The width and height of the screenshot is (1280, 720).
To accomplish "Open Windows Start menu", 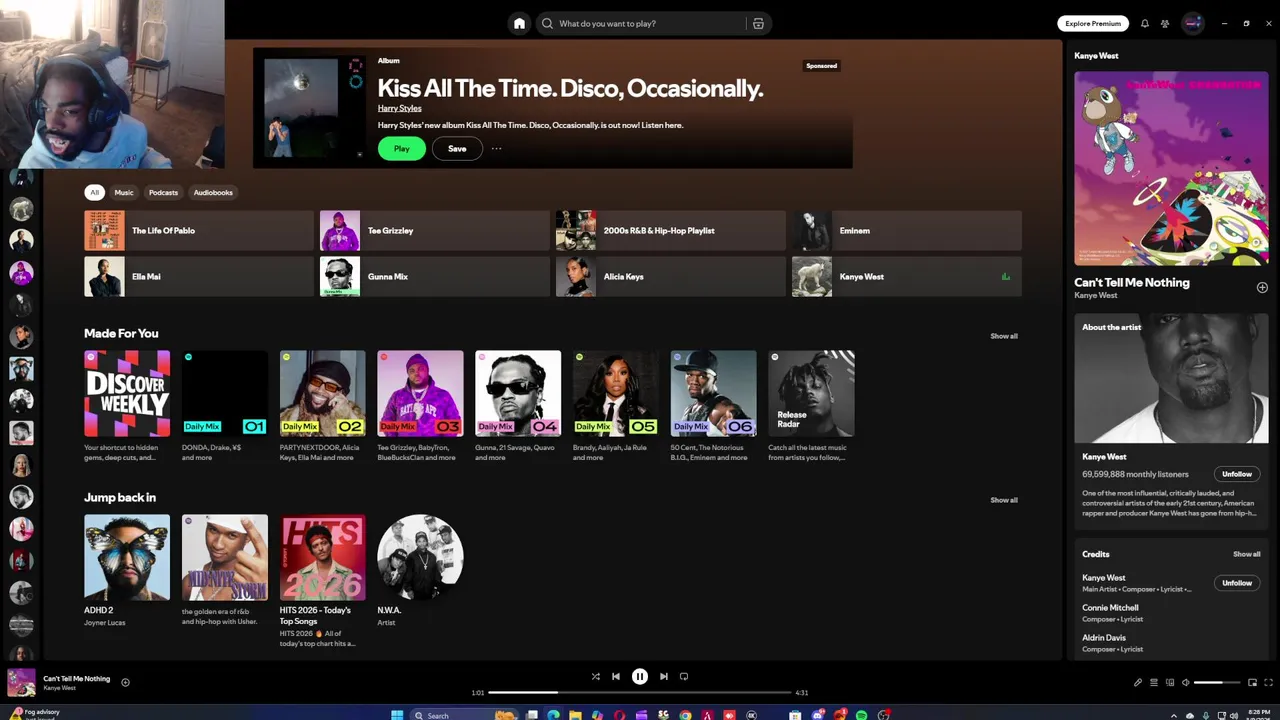I will [x=397, y=715].
